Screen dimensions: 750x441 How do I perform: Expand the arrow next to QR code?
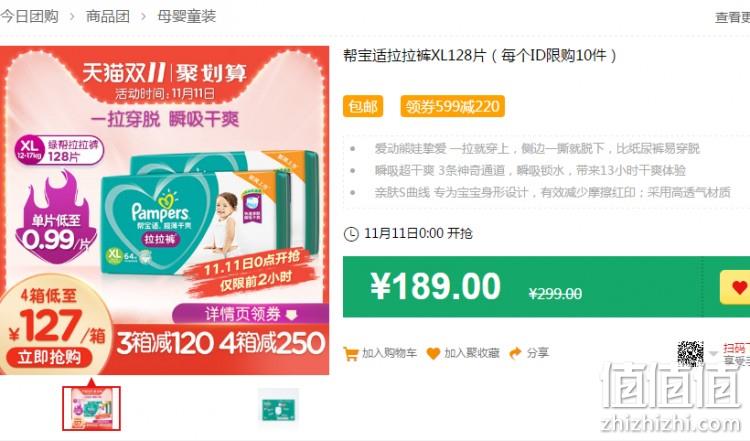pyautogui.click(x=713, y=354)
